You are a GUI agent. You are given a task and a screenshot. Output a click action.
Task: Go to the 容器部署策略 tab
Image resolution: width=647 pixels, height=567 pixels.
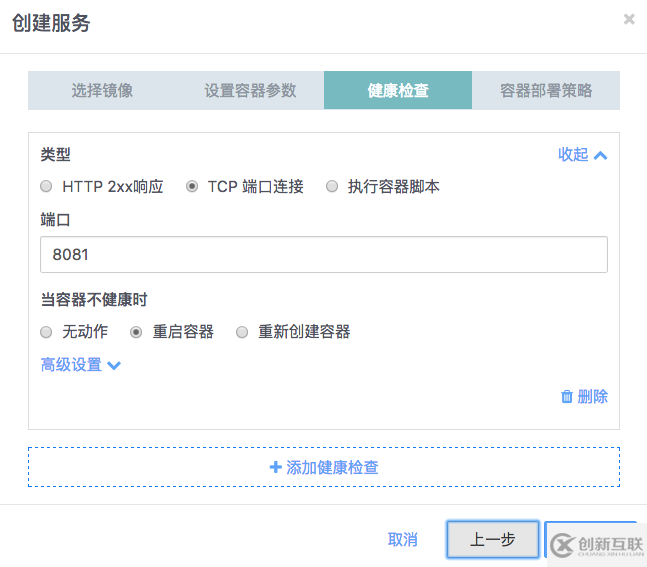[x=546, y=90]
